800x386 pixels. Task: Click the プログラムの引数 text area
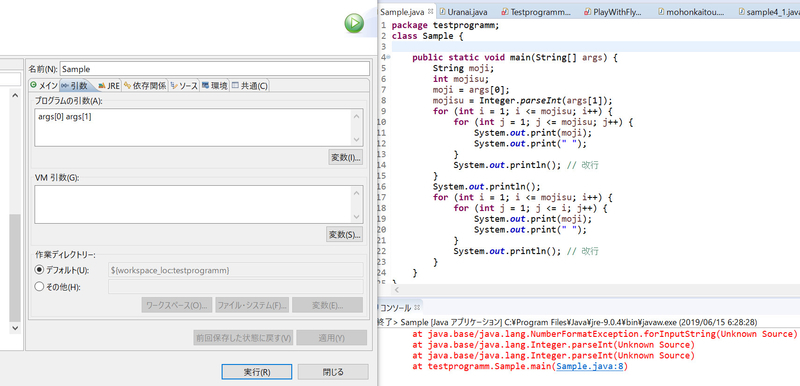(193, 127)
